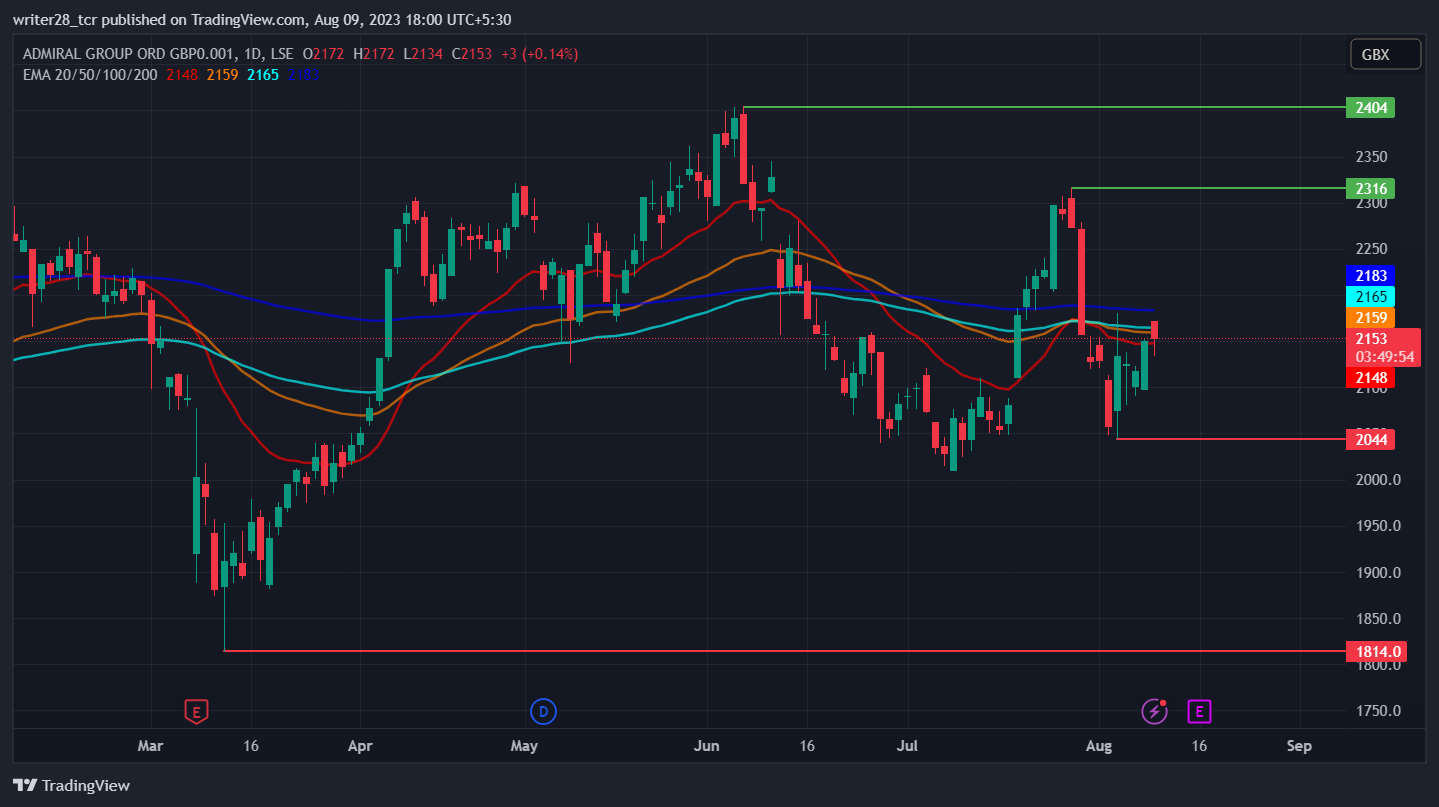Screen dimensions: 1439x807
Task: Select the EMA 20/50/100/200 indicator legend
Action: coord(89,74)
